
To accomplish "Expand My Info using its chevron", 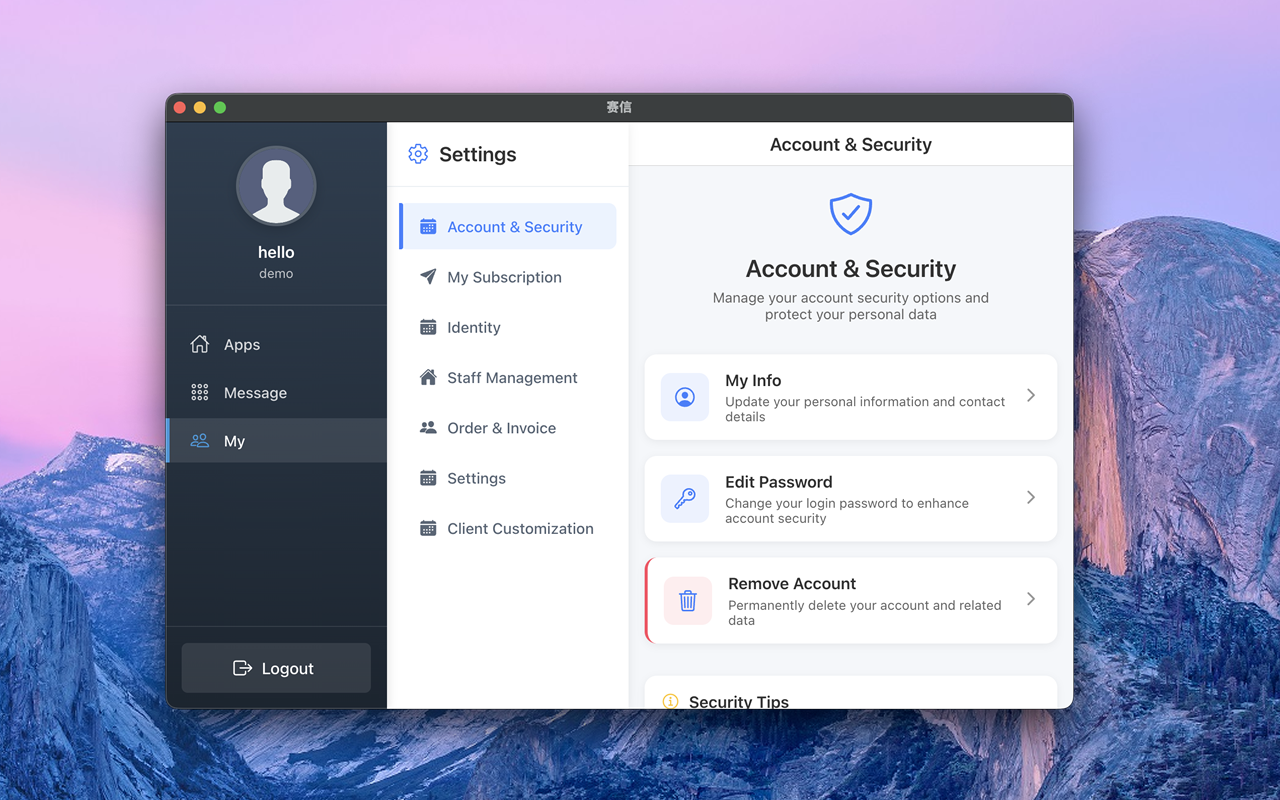I will click(x=1031, y=396).
